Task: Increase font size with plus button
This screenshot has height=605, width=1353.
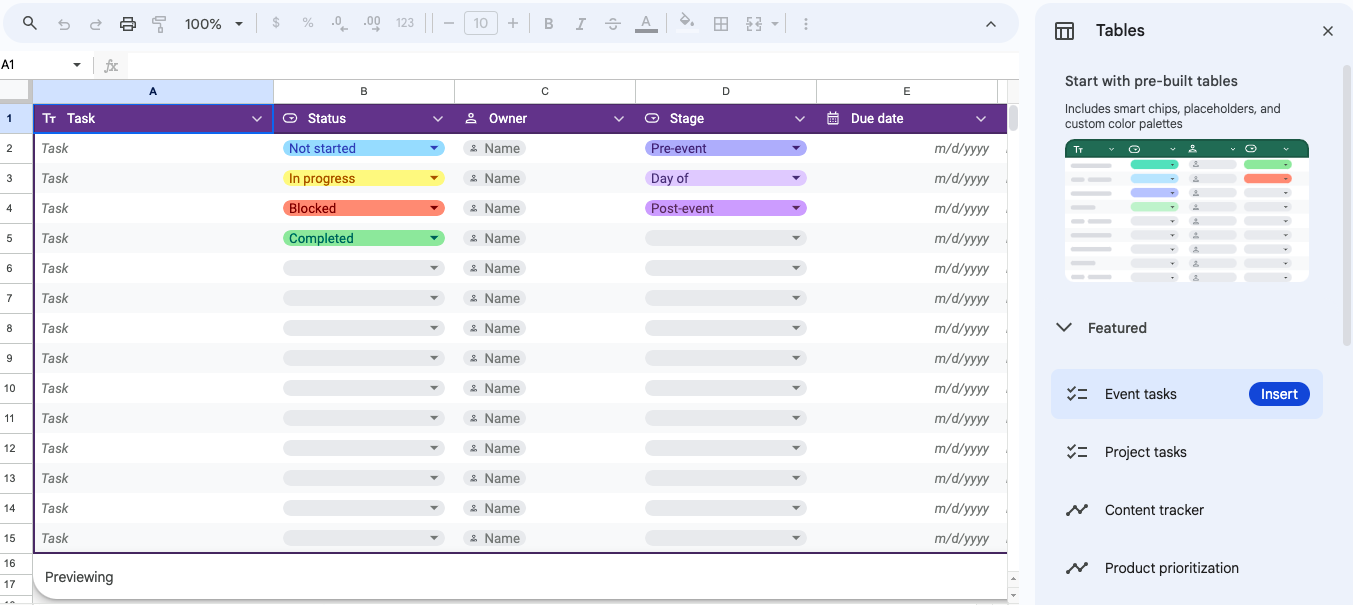Action: [x=513, y=24]
